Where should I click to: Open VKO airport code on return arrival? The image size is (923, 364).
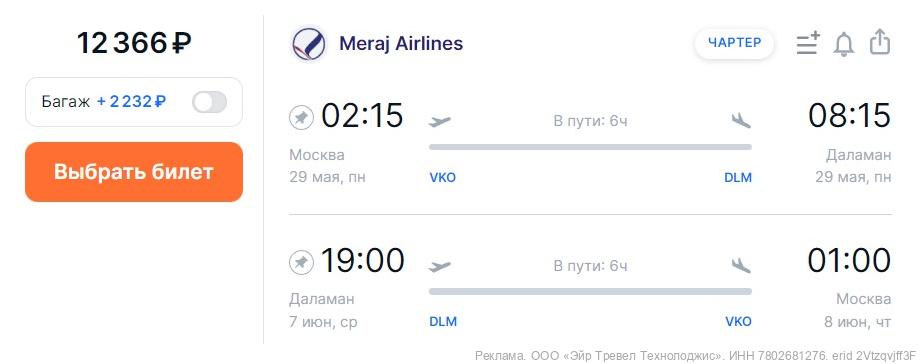coord(739,322)
